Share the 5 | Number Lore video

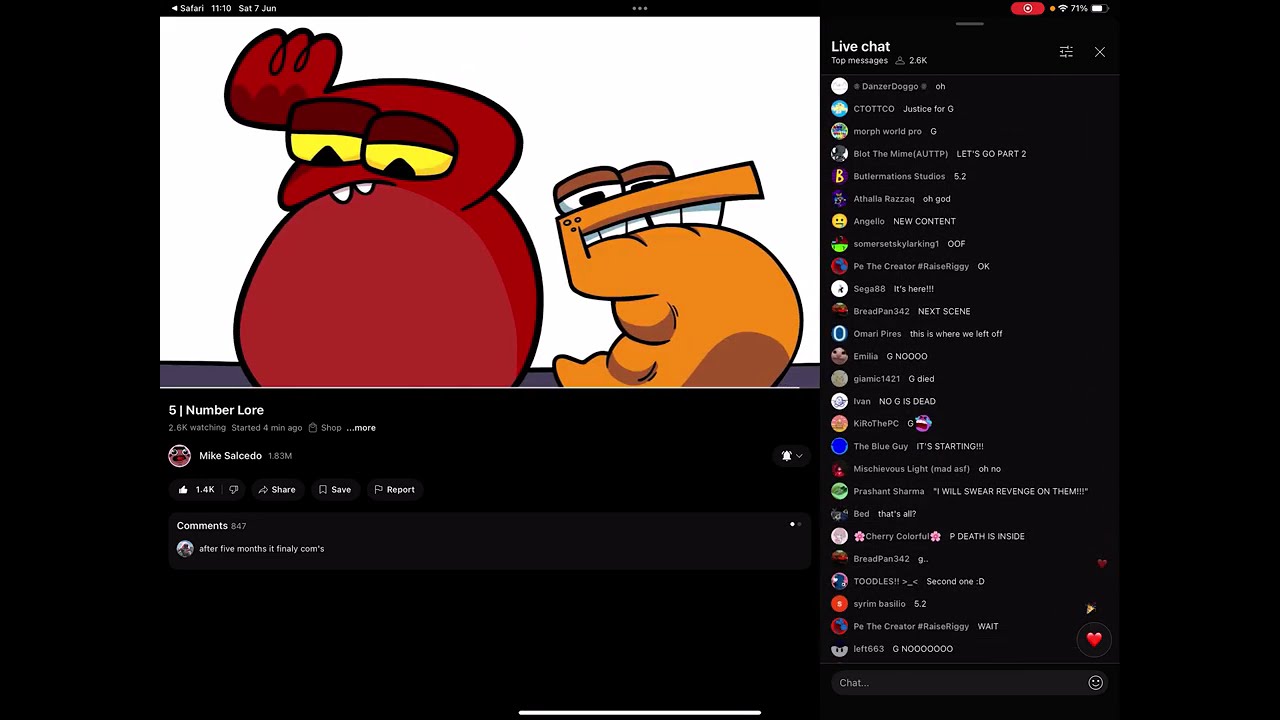[x=277, y=490]
